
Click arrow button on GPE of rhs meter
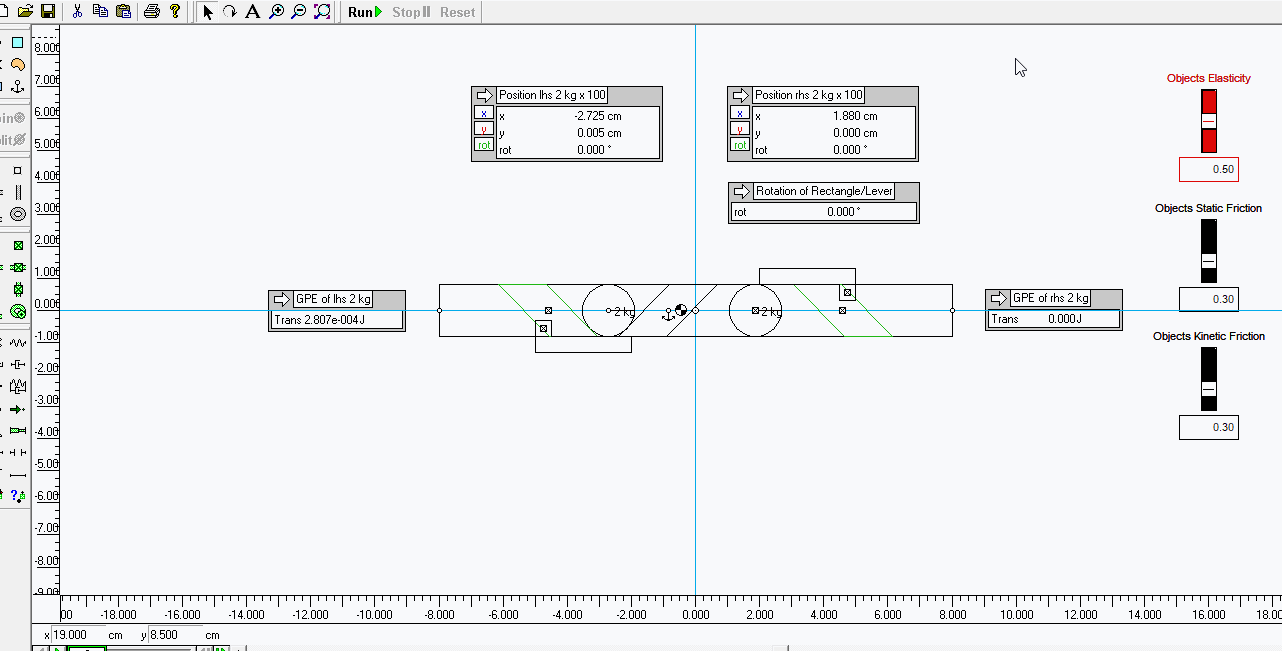[x=998, y=298]
